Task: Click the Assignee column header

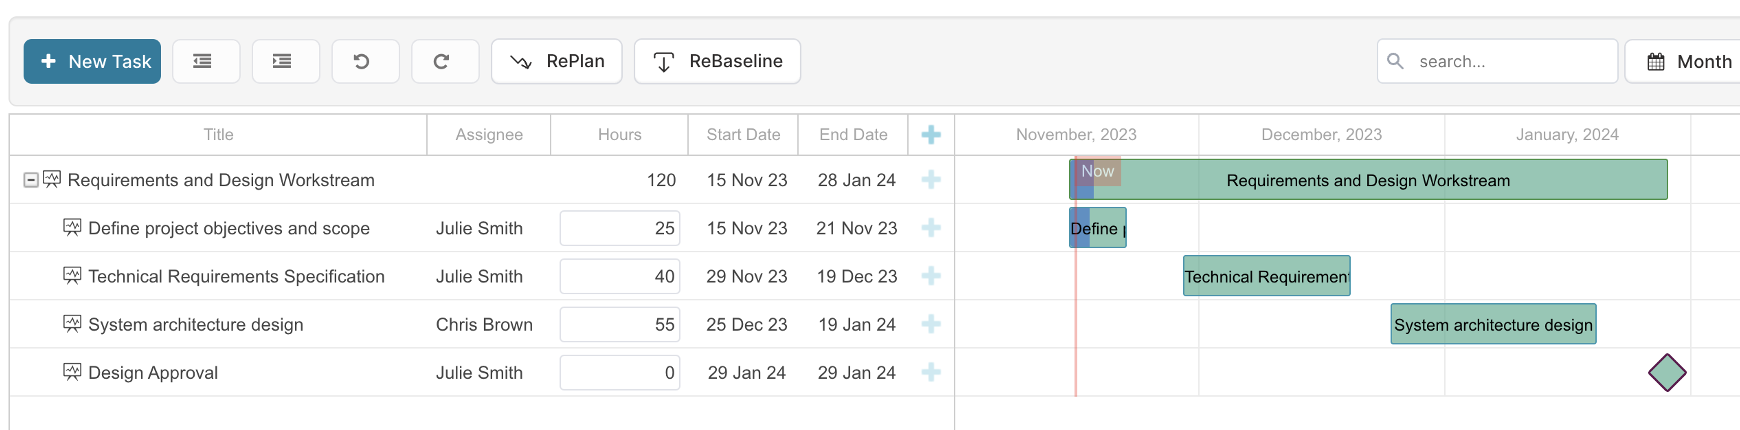Action: [x=489, y=134]
